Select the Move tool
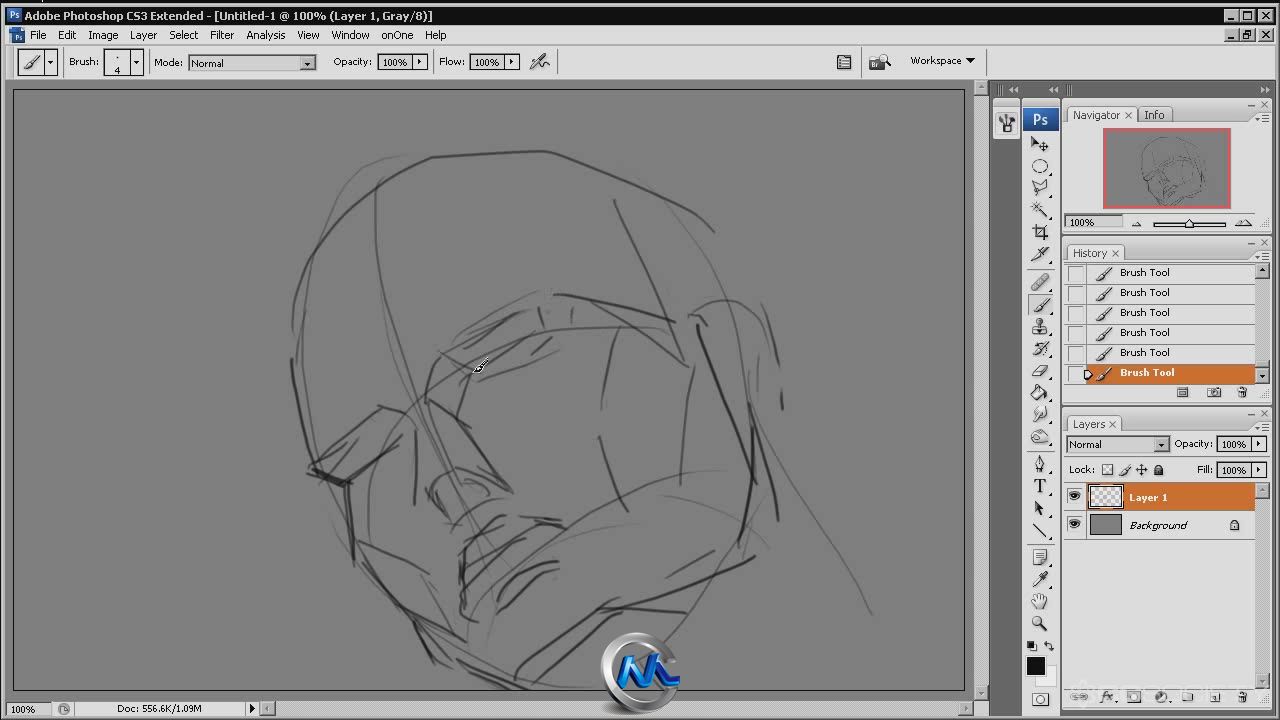Screen dimensions: 1280x720 click(x=1040, y=144)
